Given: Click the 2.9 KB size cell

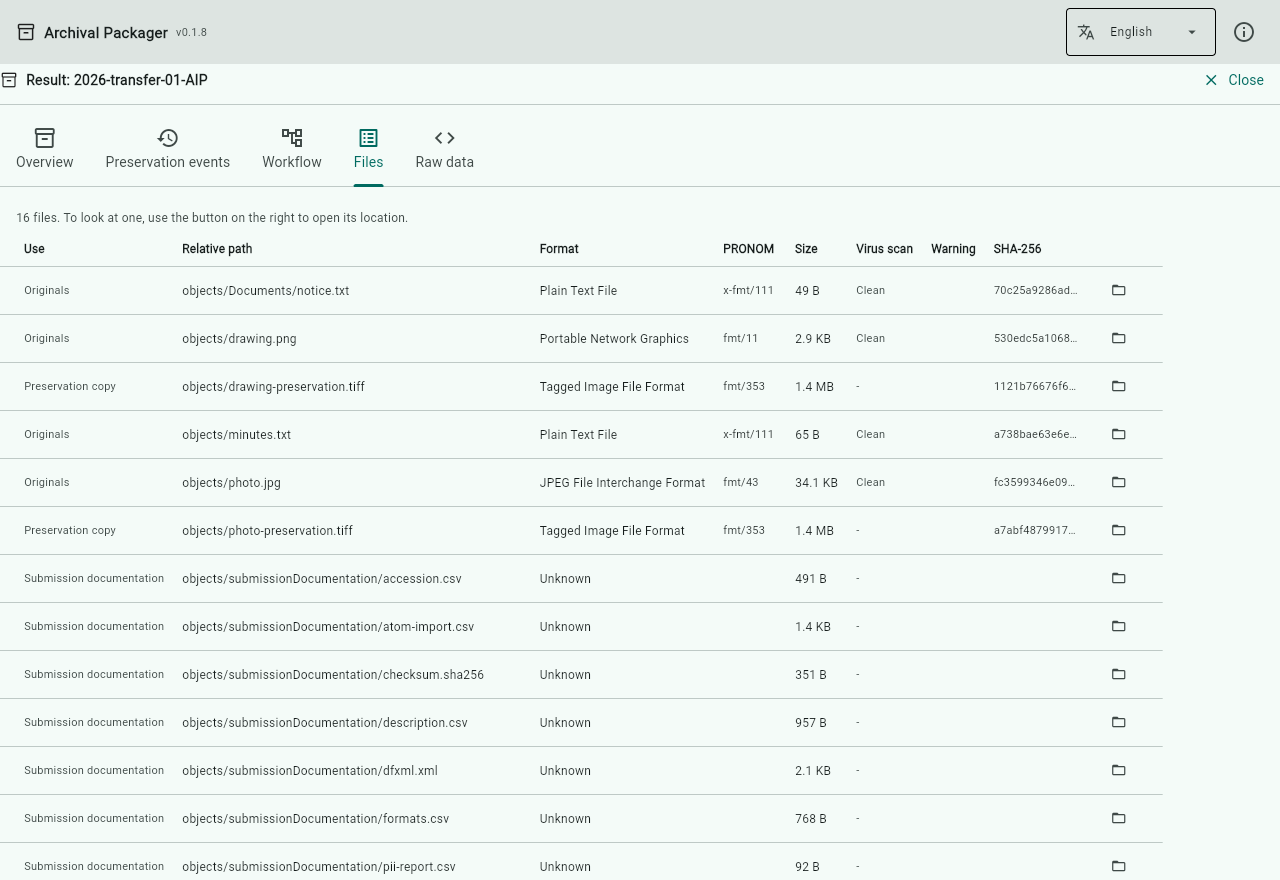Looking at the screenshot, I should (x=813, y=339).
